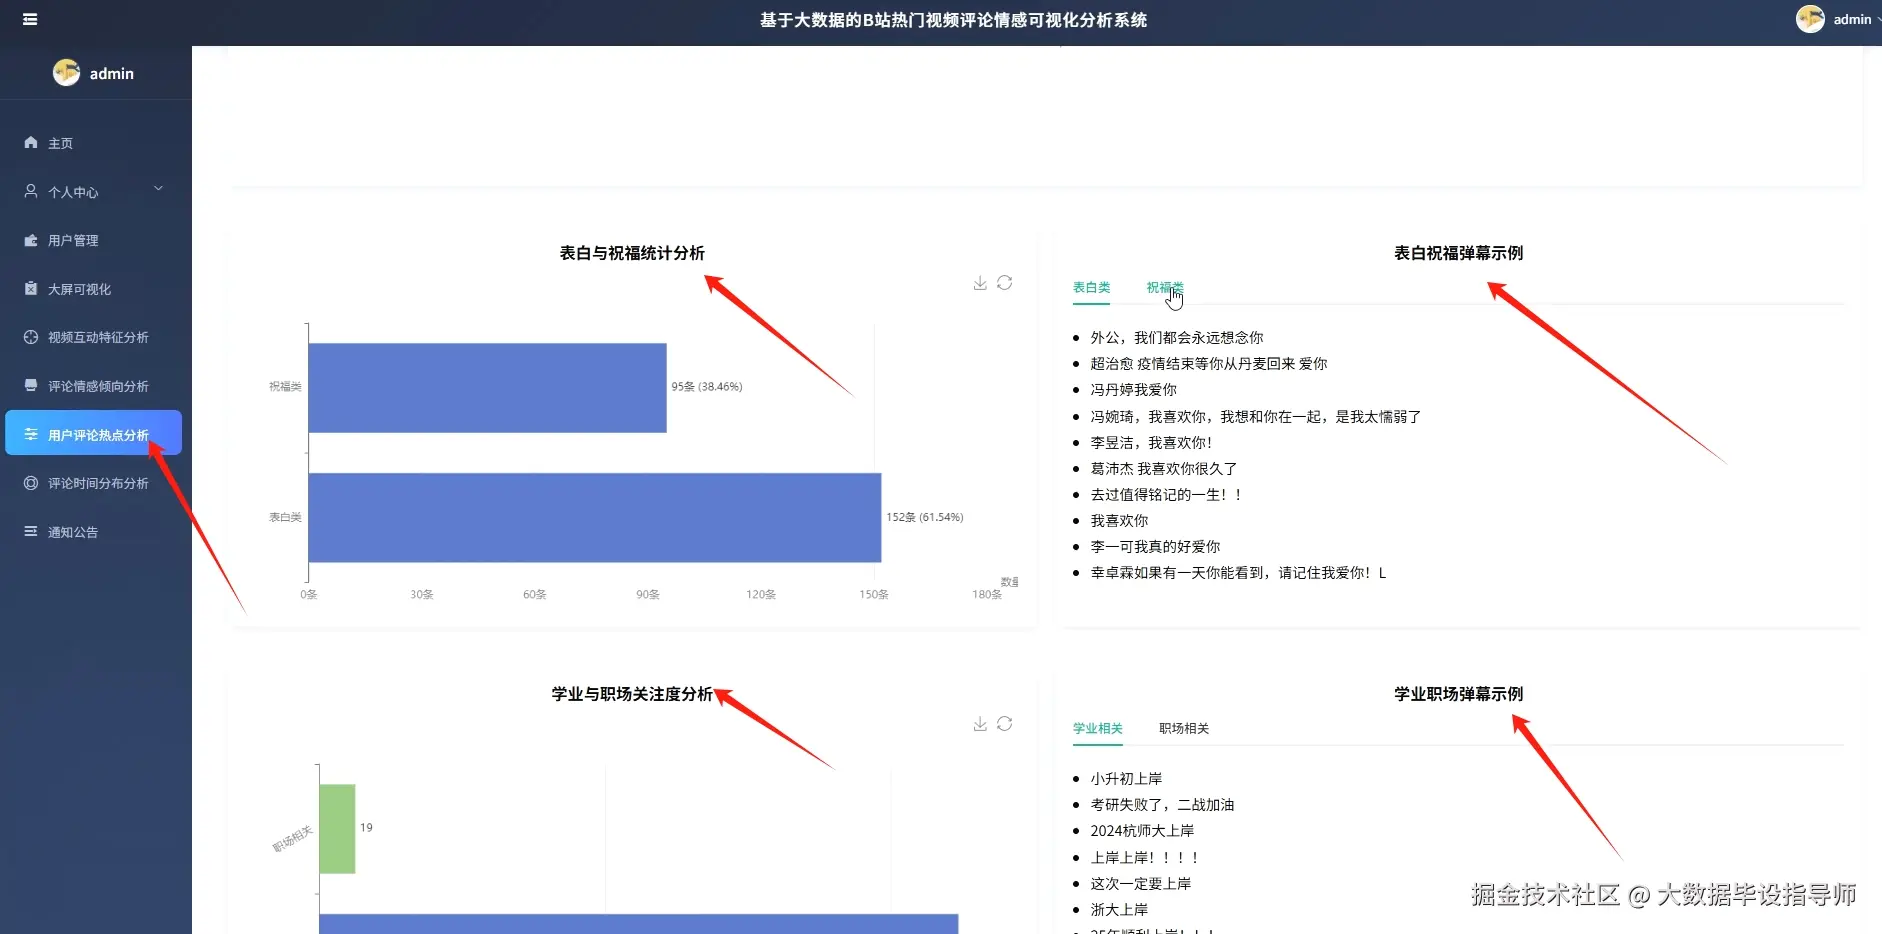Click the 视频互动特征分析 compass icon

(29, 337)
